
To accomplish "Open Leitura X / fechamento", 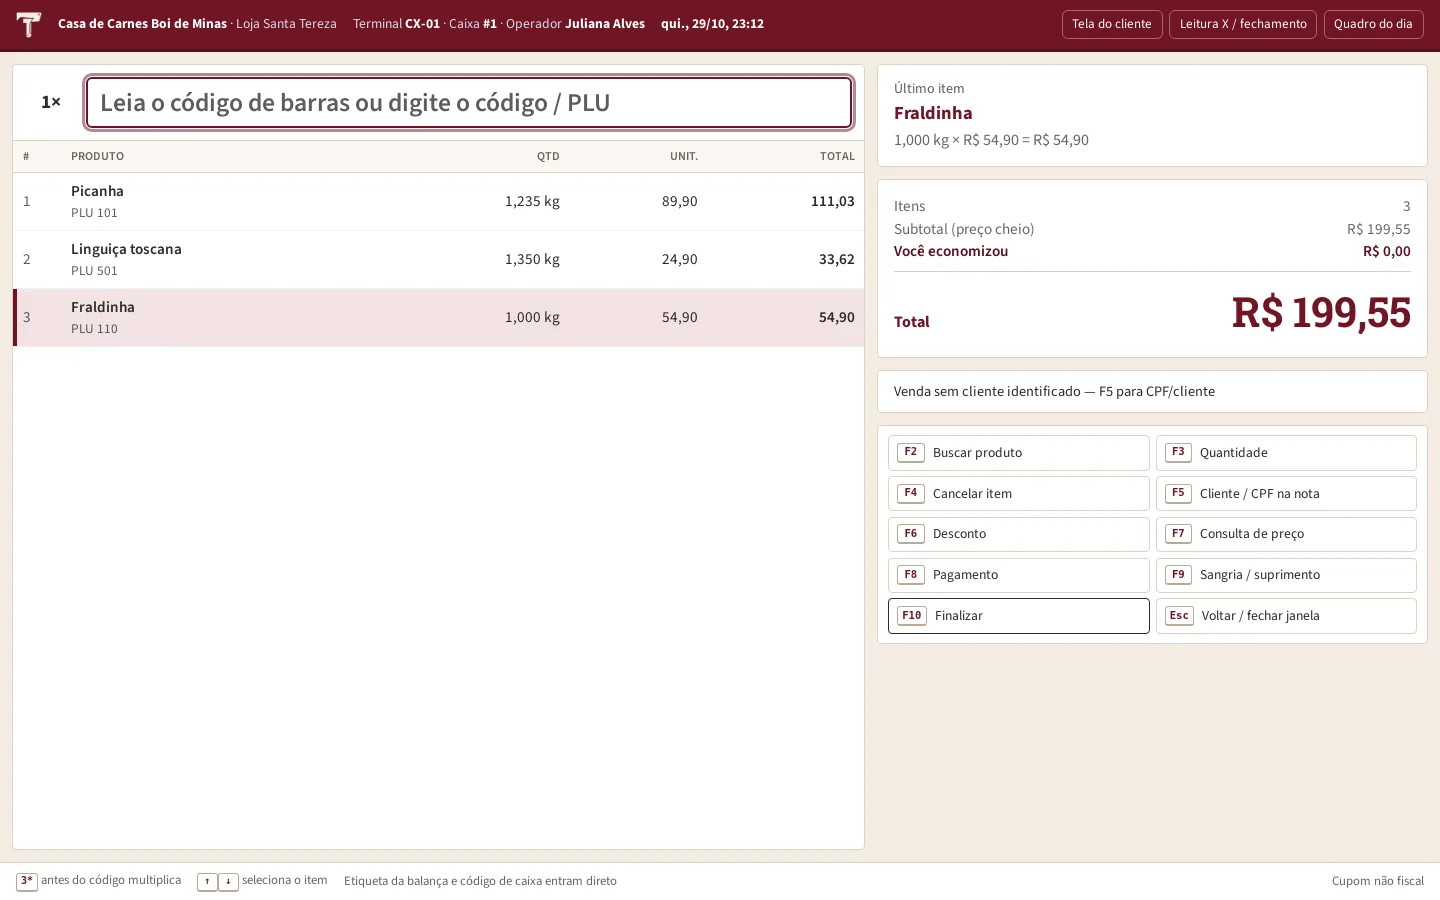I will click(1243, 24).
